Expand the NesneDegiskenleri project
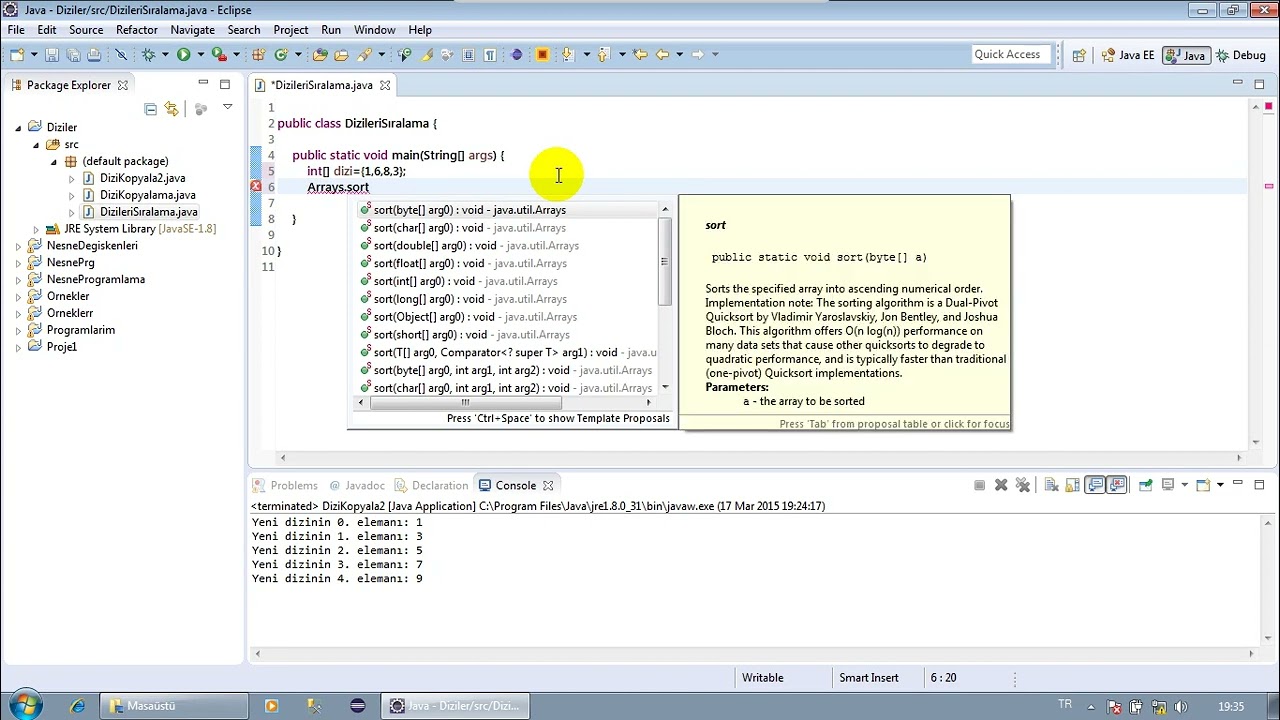The width and height of the screenshot is (1280, 720). pyautogui.click(x=18, y=246)
